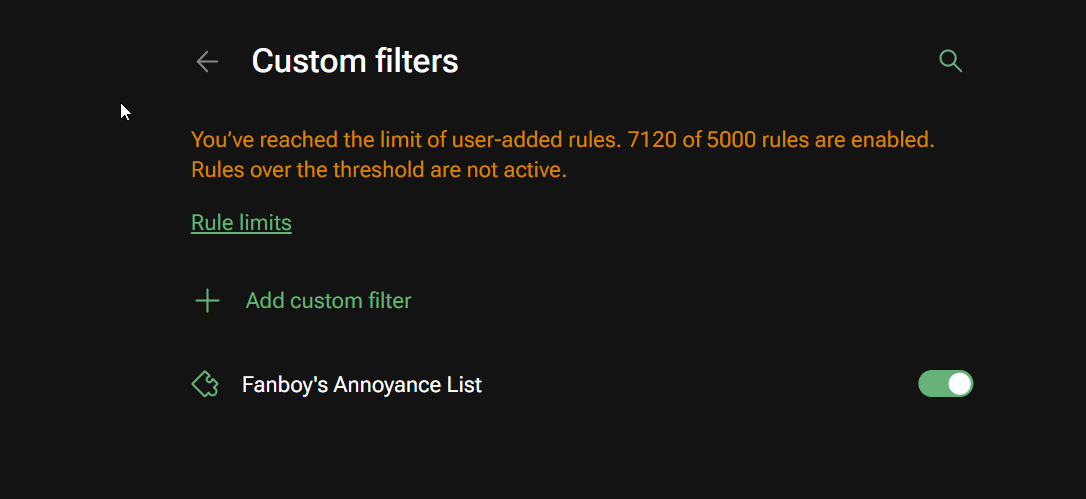Click the plus icon to add a filter
The width and height of the screenshot is (1086, 499).
207,300
